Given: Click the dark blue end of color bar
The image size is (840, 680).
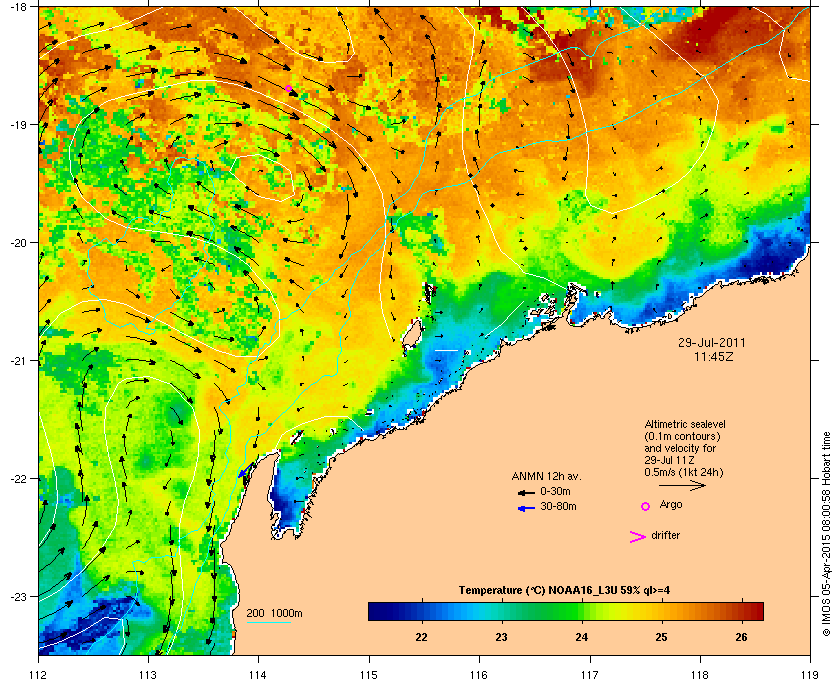Looking at the screenshot, I should coord(374,611).
